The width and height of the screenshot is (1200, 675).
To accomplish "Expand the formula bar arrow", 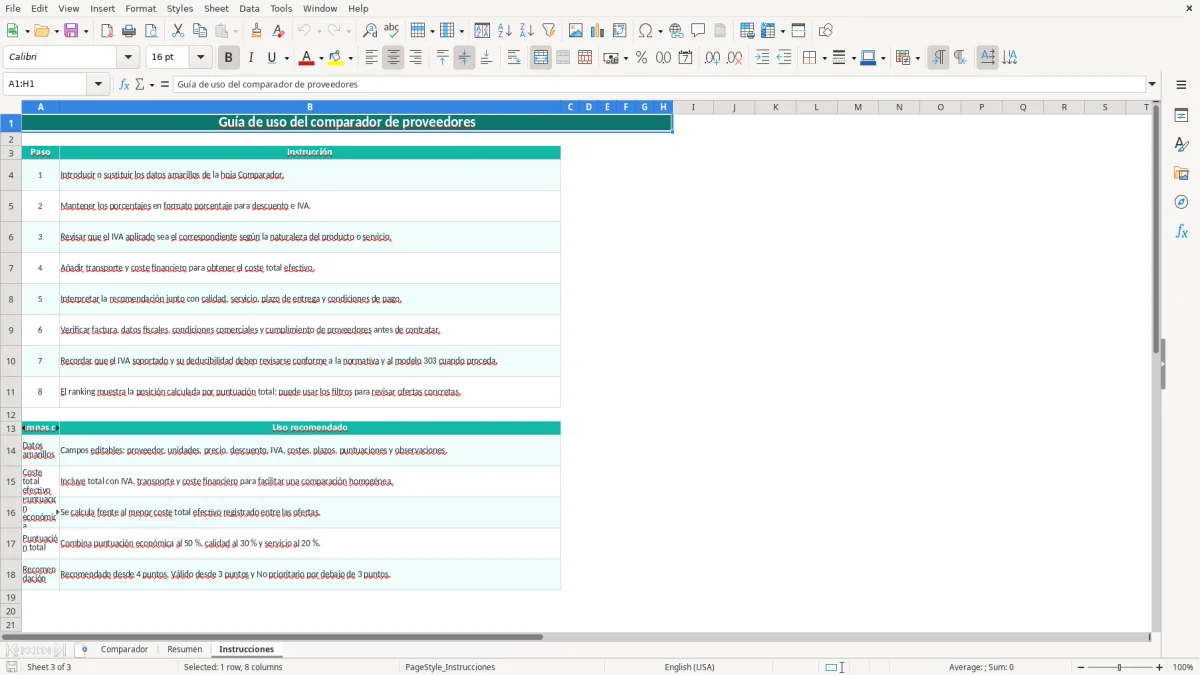I will coord(1152,84).
